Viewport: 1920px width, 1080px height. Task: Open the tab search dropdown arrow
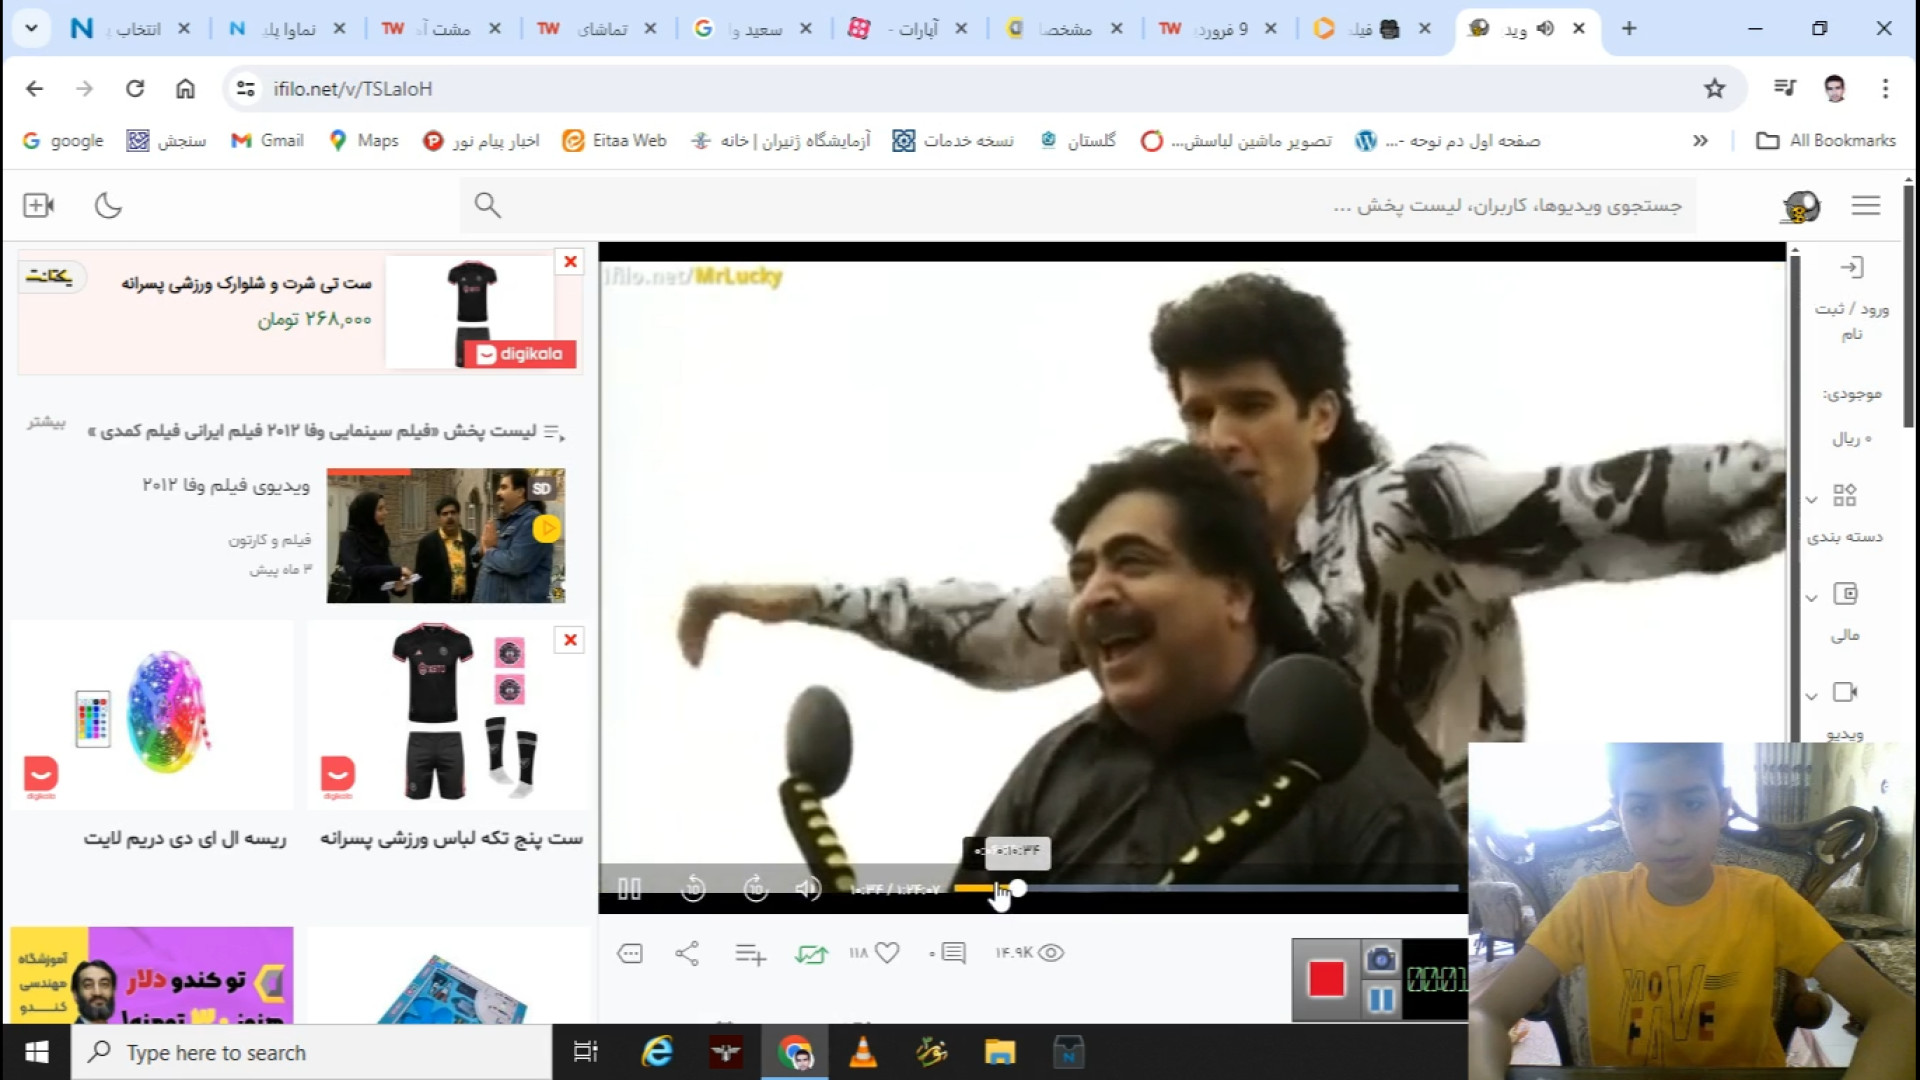(x=31, y=28)
